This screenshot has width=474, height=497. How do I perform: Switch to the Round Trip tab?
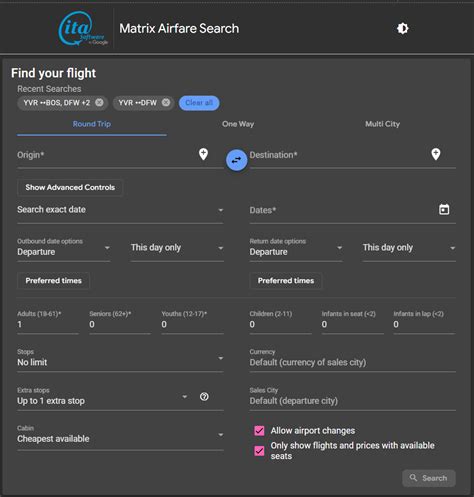point(92,124)
